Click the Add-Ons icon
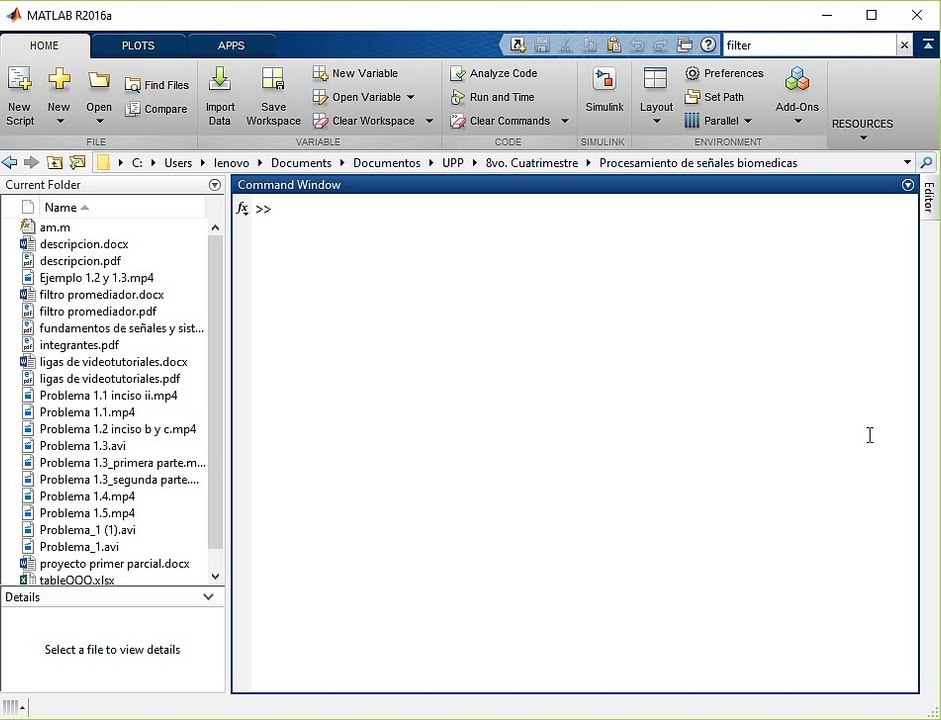Viewport: 941px width, 720px height. click(797, 79)
